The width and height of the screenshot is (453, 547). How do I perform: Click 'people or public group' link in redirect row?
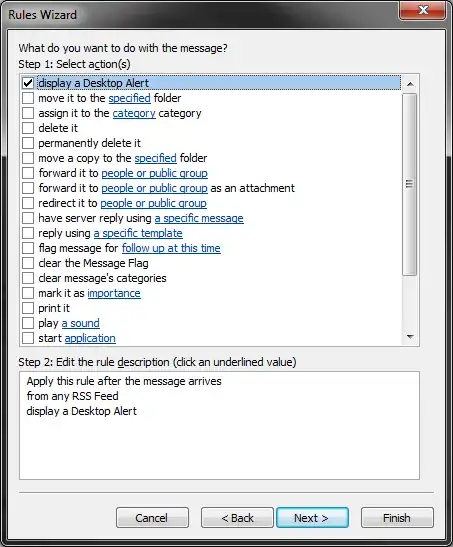point(153,203)
